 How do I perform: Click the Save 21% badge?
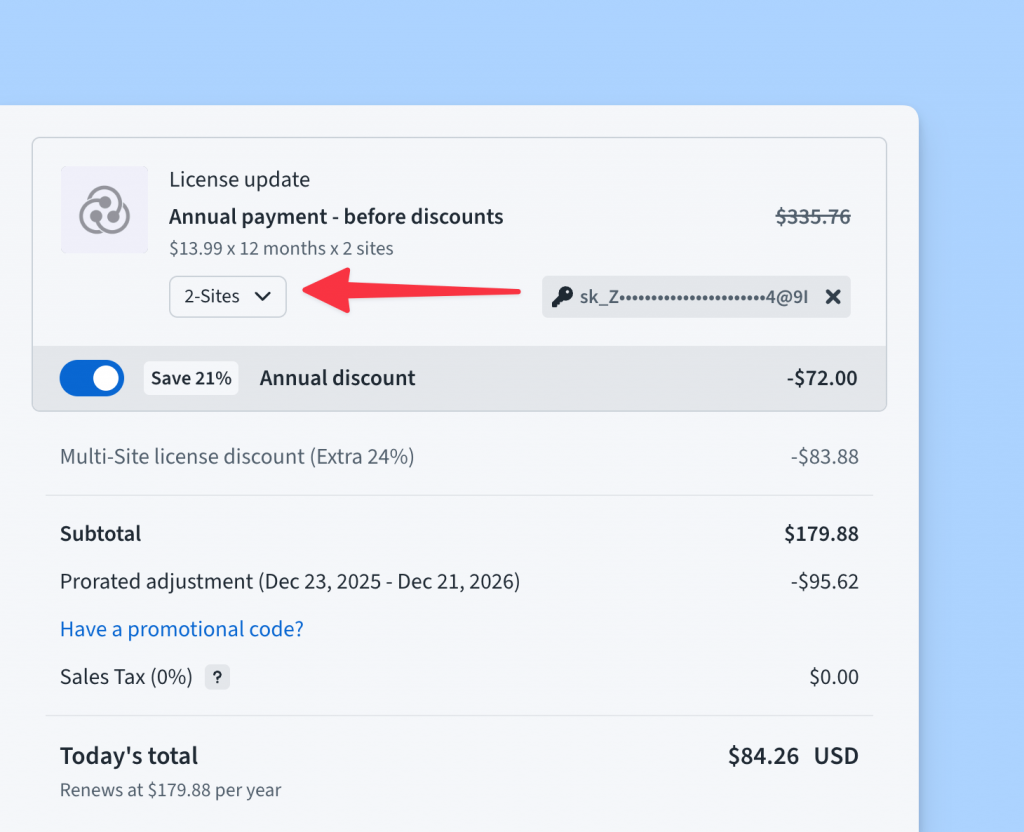190,378
